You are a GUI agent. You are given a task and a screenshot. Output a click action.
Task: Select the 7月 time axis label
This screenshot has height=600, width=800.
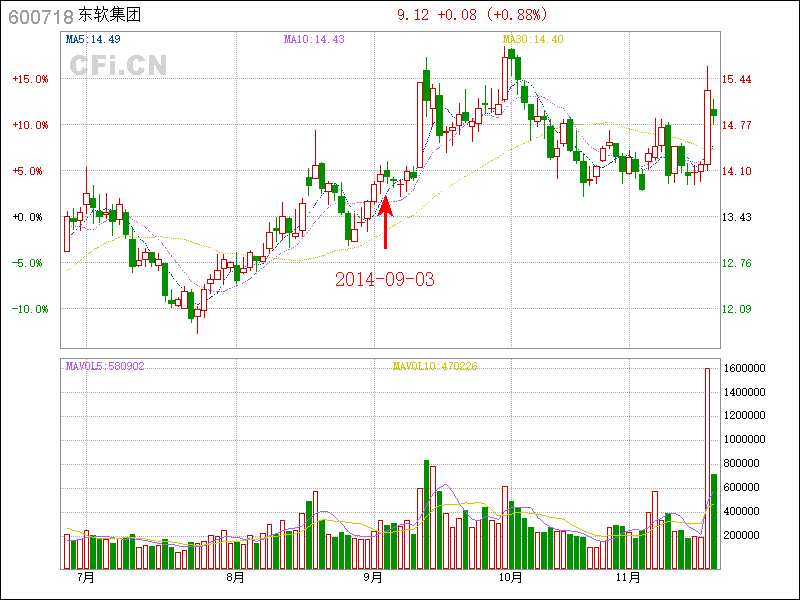[85, 578]
